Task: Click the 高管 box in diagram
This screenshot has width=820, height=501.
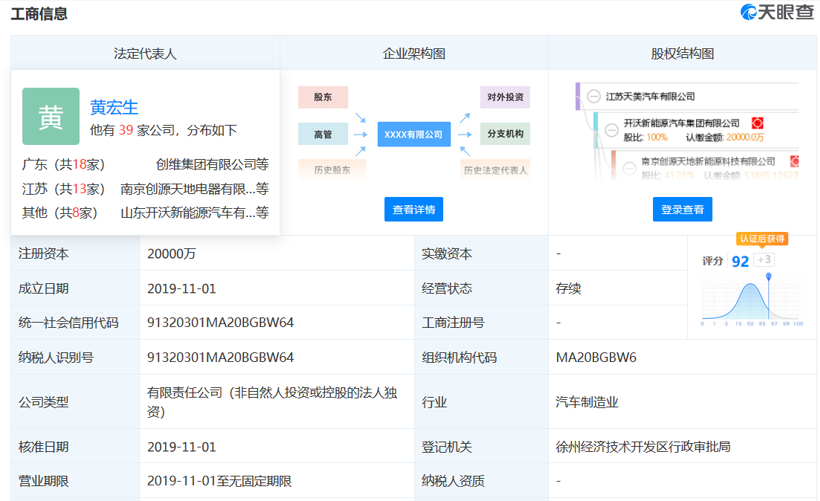Action: (x=323, y=134)
